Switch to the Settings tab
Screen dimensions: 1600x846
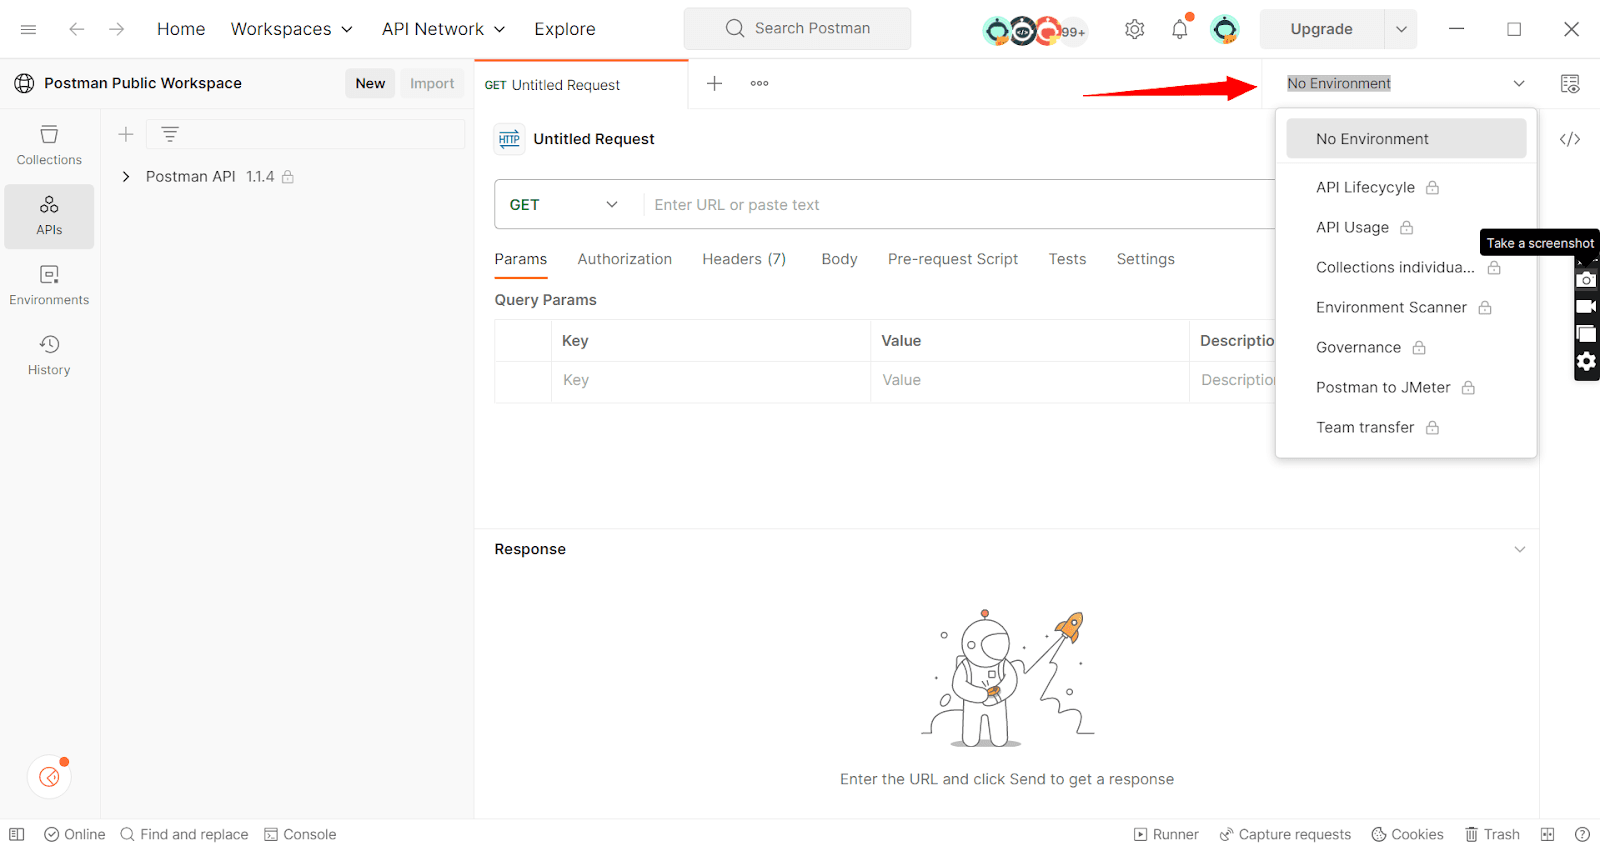pos(1145,259)
